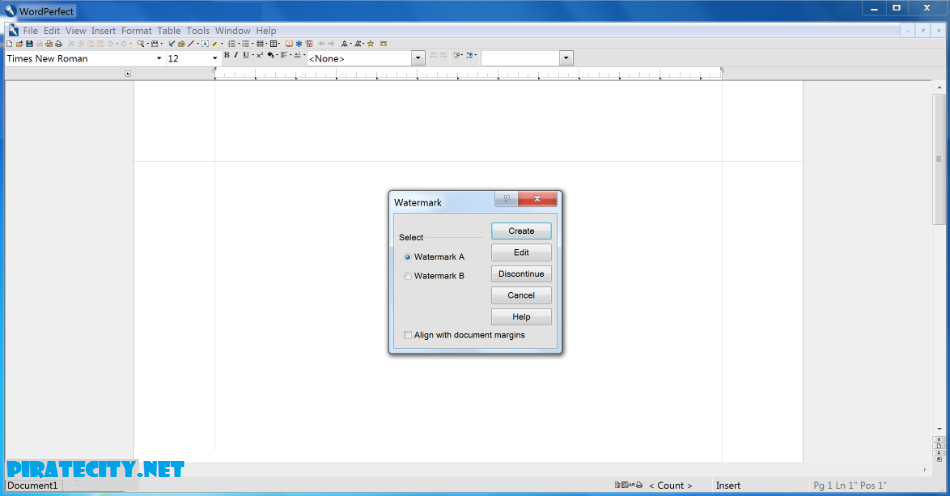Click the Help button in Watermark dialog
This screenshot has width=950, height=496.
(x=521, y=317)
